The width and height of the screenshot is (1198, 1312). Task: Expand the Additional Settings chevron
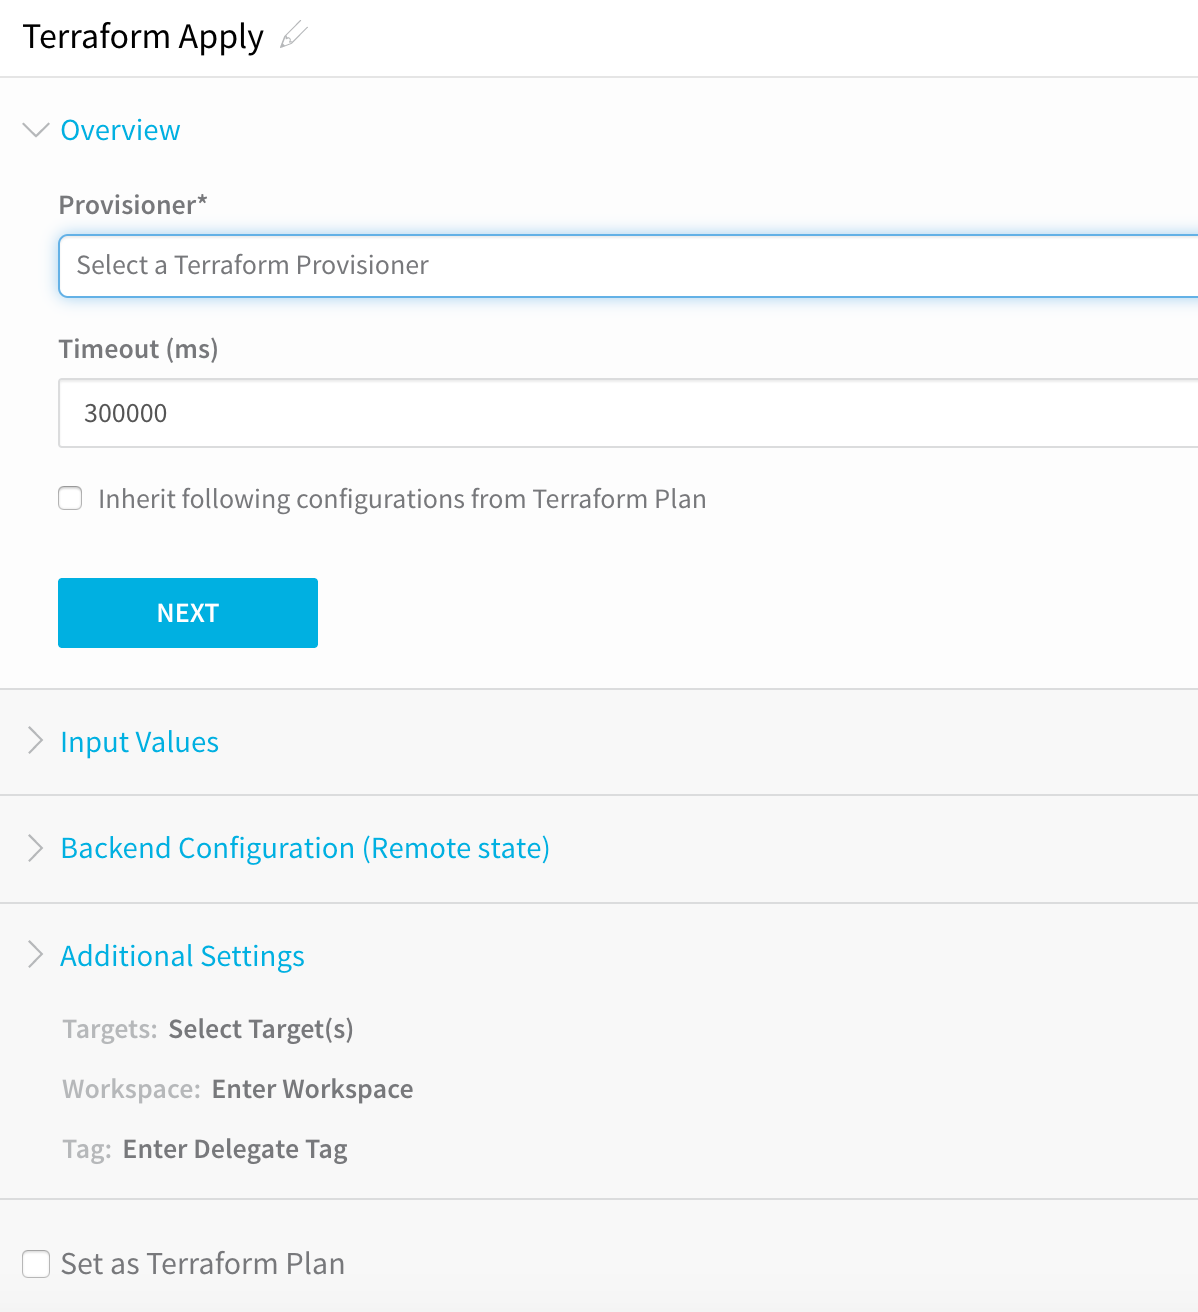tap(36, 955)
